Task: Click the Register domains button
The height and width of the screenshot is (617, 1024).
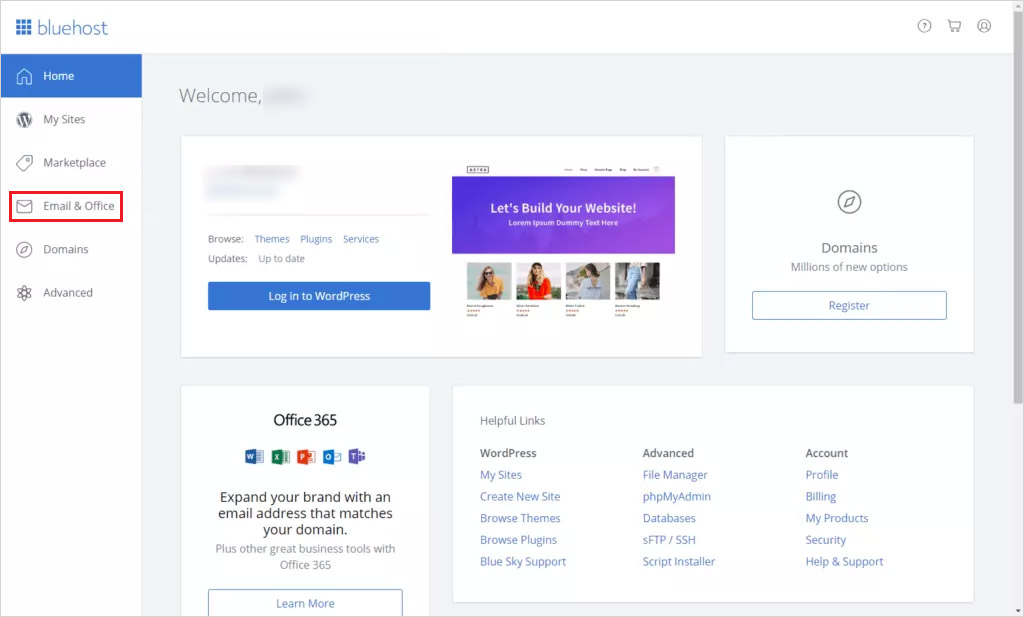Action: tap(849, 306)
